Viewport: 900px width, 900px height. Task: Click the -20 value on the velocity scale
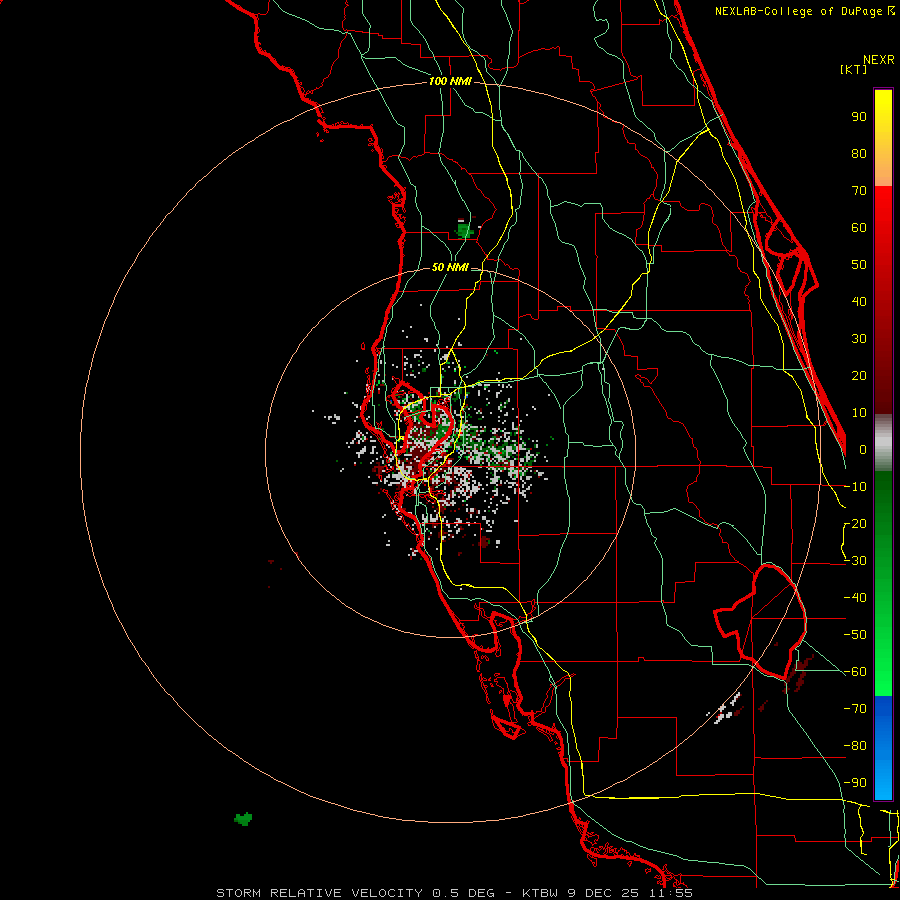(x=855, y=524)
